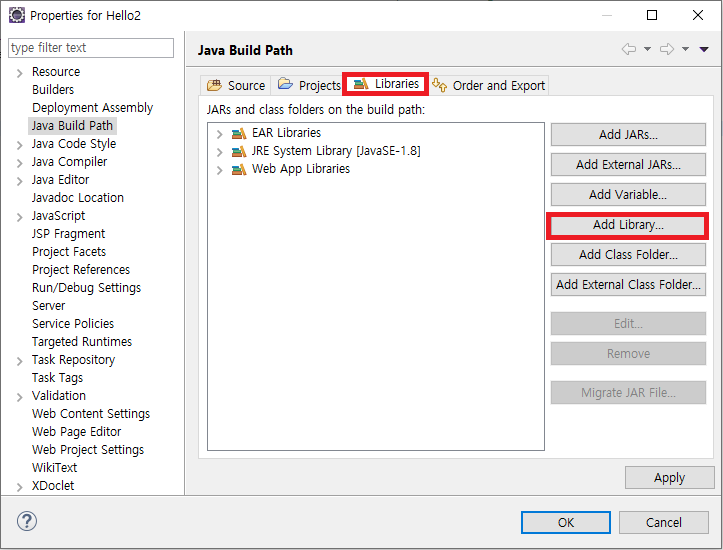The image size is (723, 550).
Task: Select Builders in the property tree
Action: tap(53, 89)
